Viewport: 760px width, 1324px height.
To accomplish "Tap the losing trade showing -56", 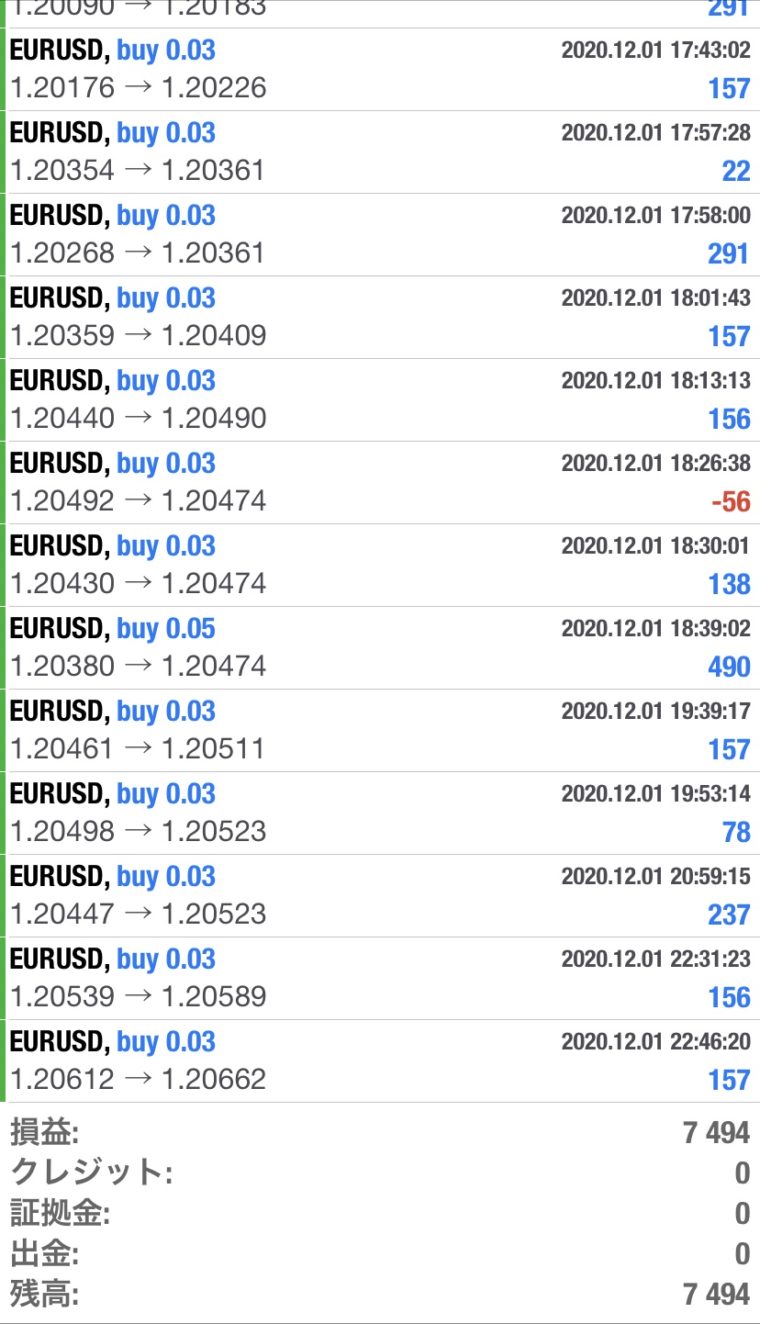I will pos(380,483).
